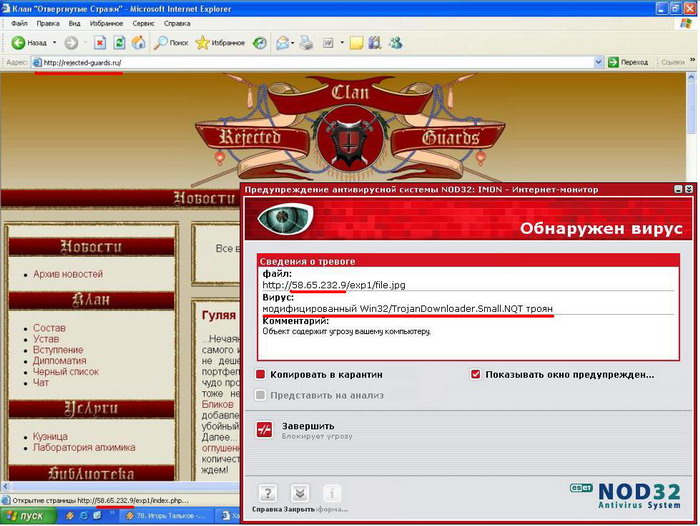Image resolution: width=700 pixels, height=526 pixels.
Task: Refresh the page with the toolbar icon
Action: (x=119, y=43)
